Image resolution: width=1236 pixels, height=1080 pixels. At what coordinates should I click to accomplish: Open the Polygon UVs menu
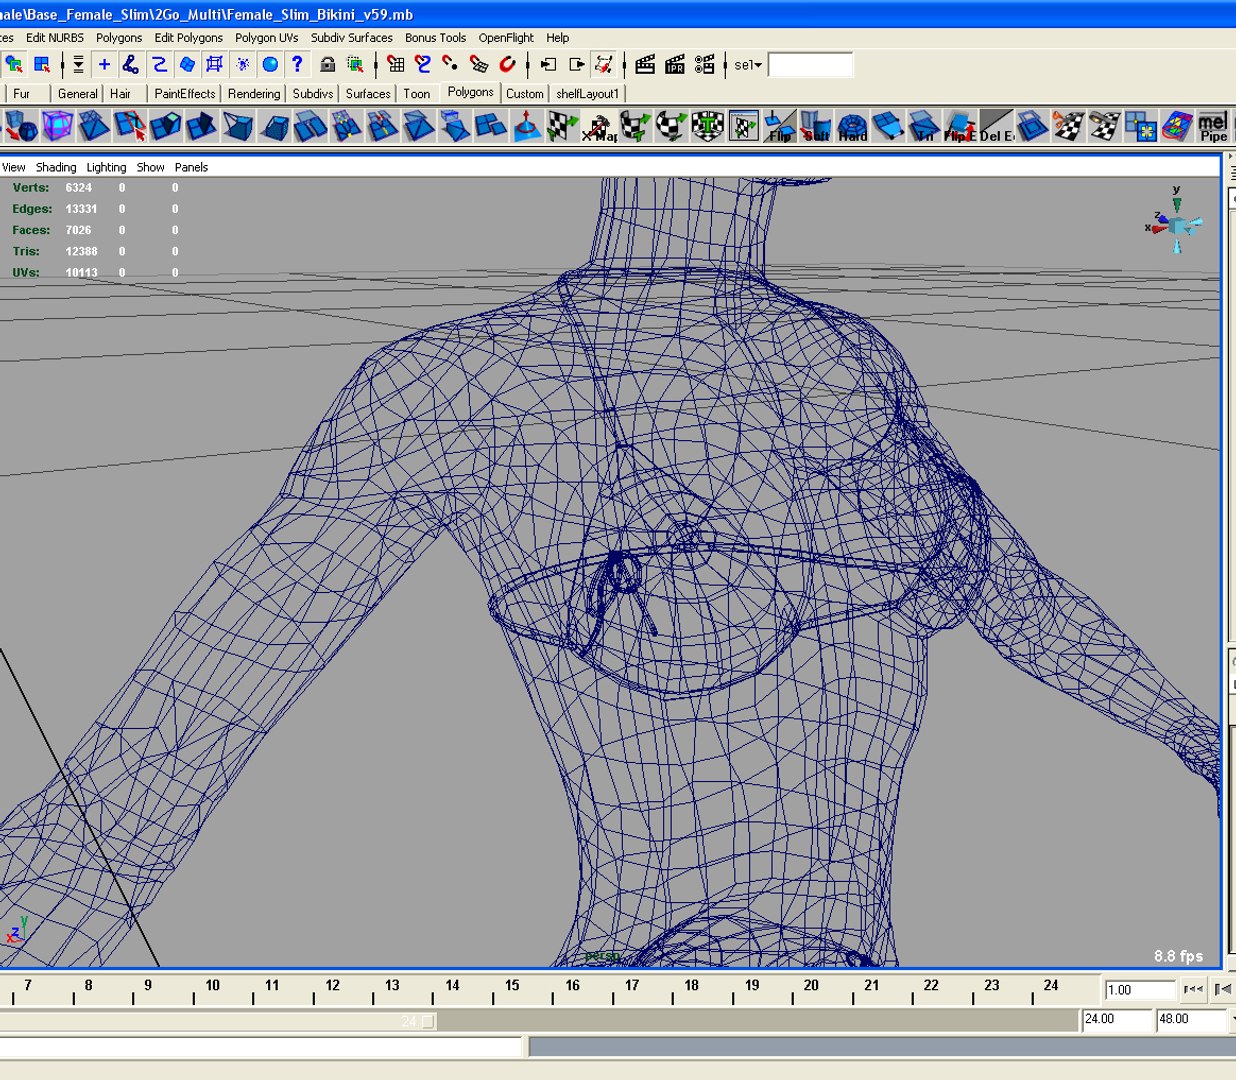[267, 38]
